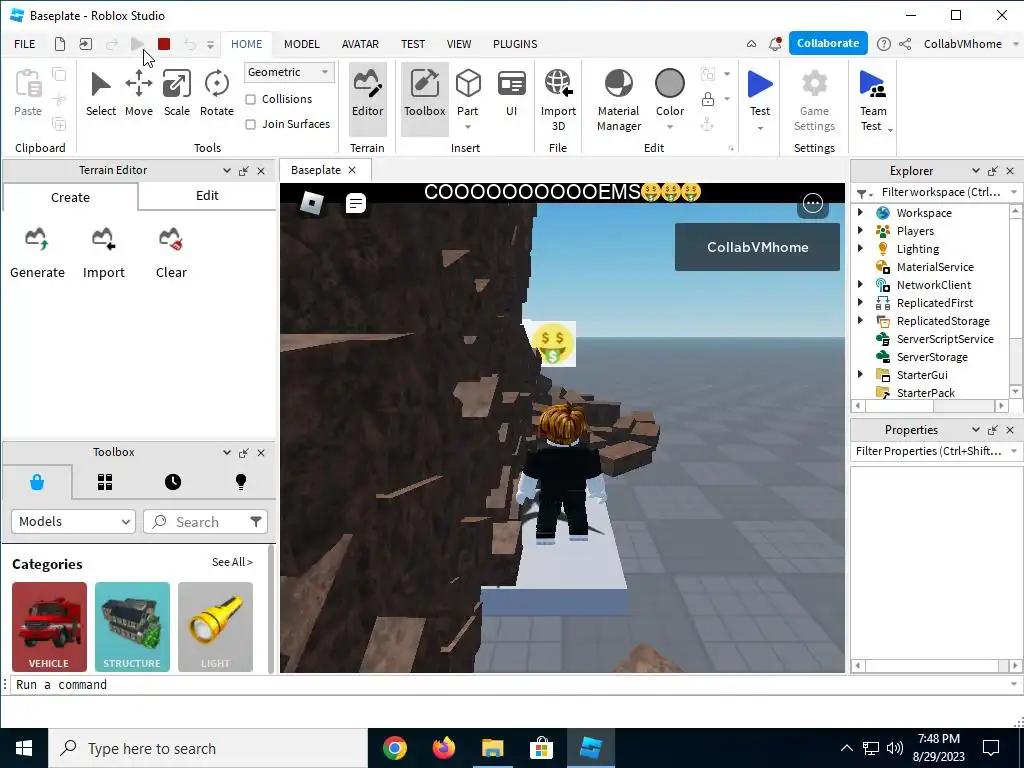Open the Explorer filter dropdown icon
The height and width of the screenshot is (768, 1024).
pyautogui.click(x=864, y=193)
